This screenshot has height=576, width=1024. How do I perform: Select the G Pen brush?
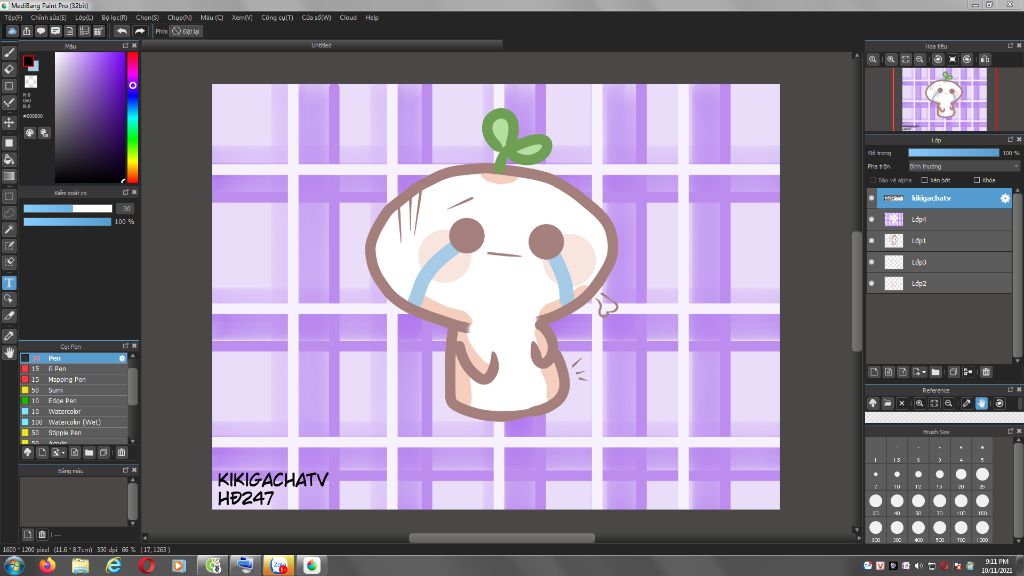click(74, 369)
